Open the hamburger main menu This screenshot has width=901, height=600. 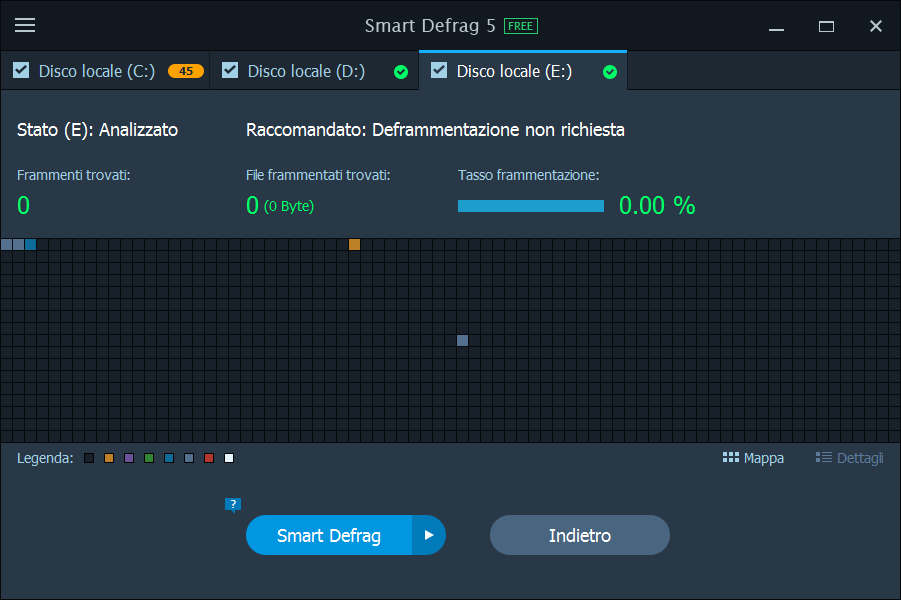click(x=25, y=26)
